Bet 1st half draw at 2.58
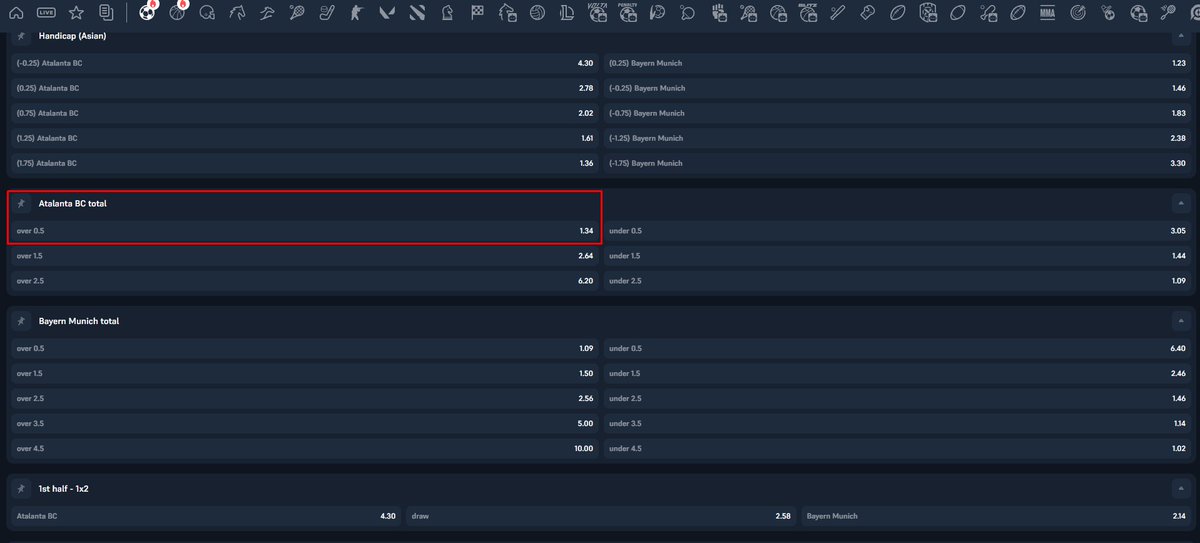 (x=600, y=516)
